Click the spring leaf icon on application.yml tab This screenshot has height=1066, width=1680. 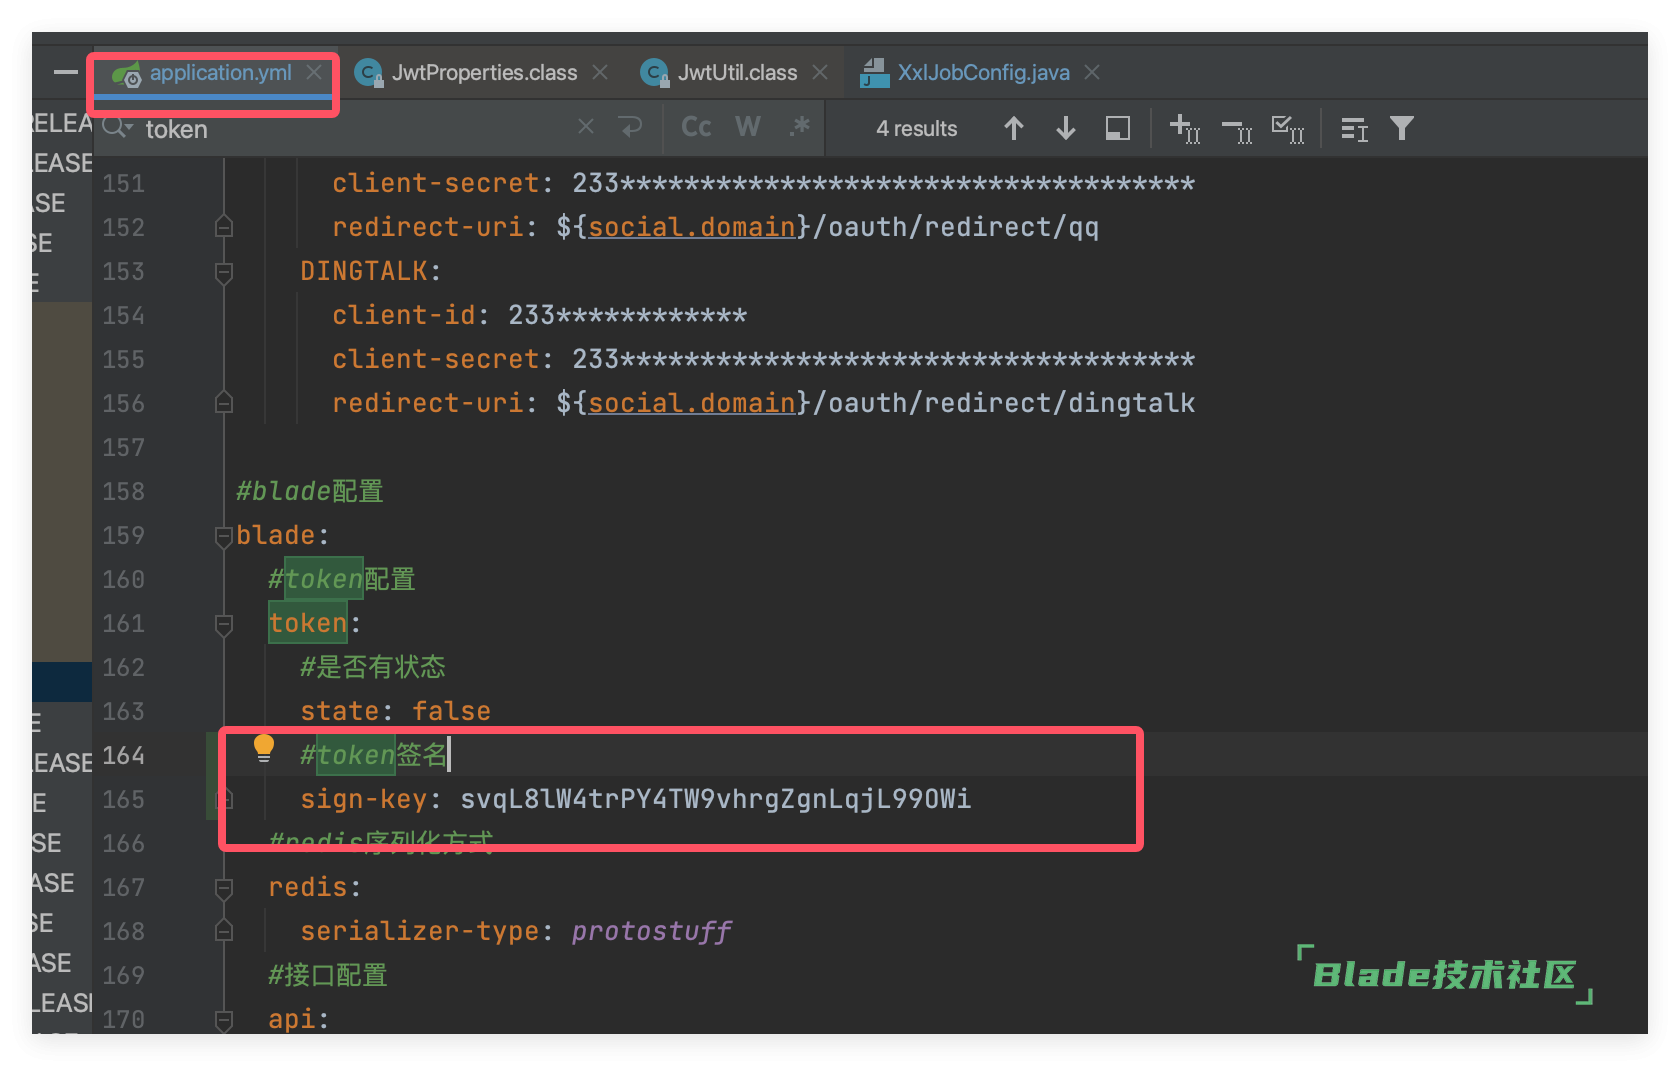(126, 74)
